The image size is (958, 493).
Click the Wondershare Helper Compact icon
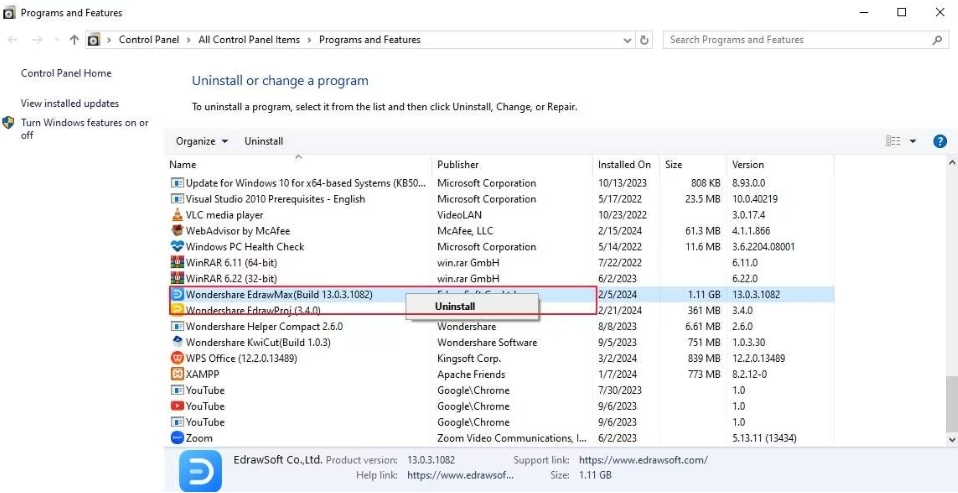(177, 326)
